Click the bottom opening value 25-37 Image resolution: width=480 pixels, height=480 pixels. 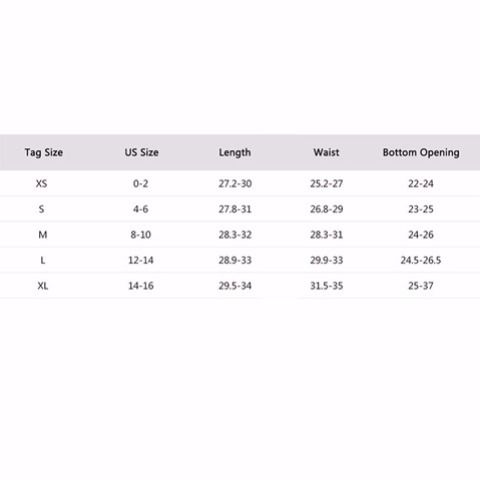pyautogui.click(x=421, y=286)
